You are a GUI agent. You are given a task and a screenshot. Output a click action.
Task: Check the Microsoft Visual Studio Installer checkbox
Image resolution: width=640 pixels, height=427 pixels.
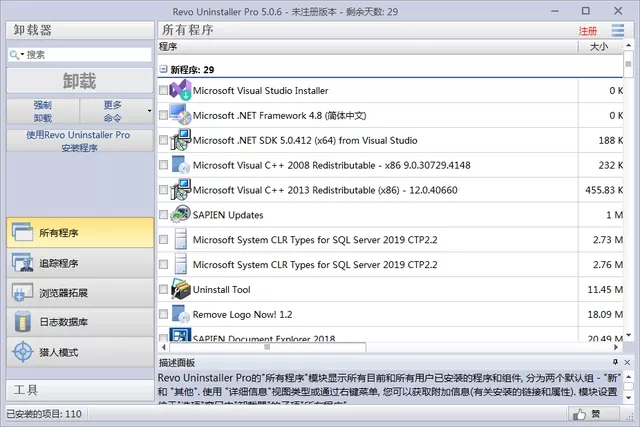[163, 90]
